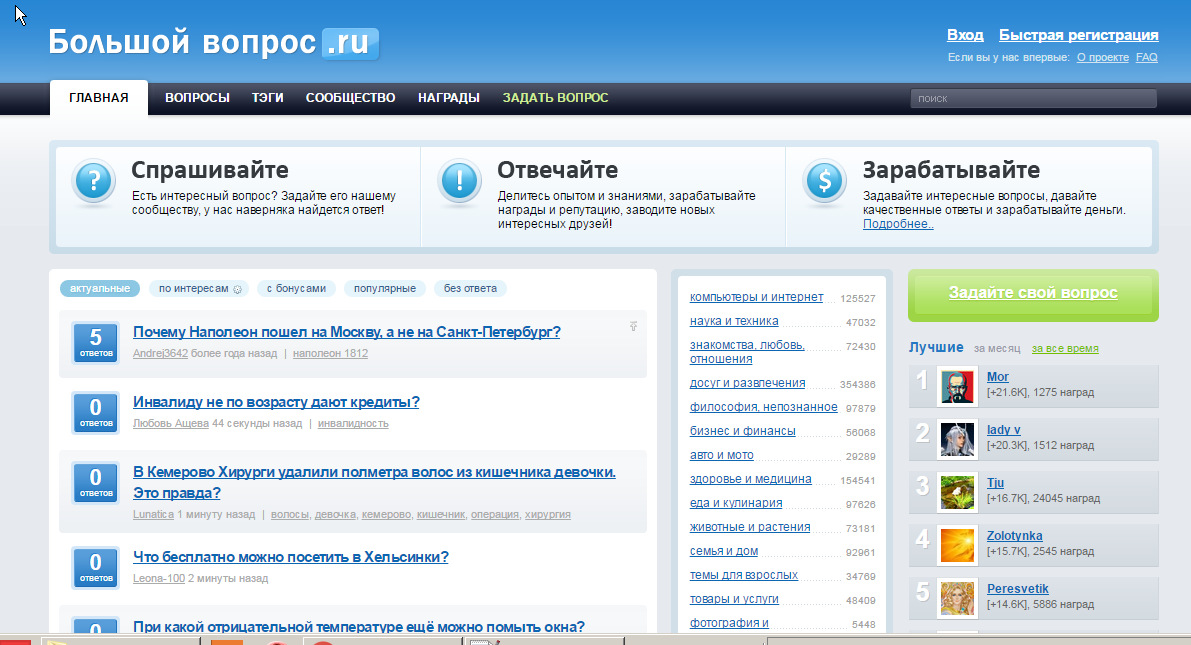This screenshot has height=645, width=1191.
Task: Open Mor's avatar in top users
Action: (x=957, y=387)
